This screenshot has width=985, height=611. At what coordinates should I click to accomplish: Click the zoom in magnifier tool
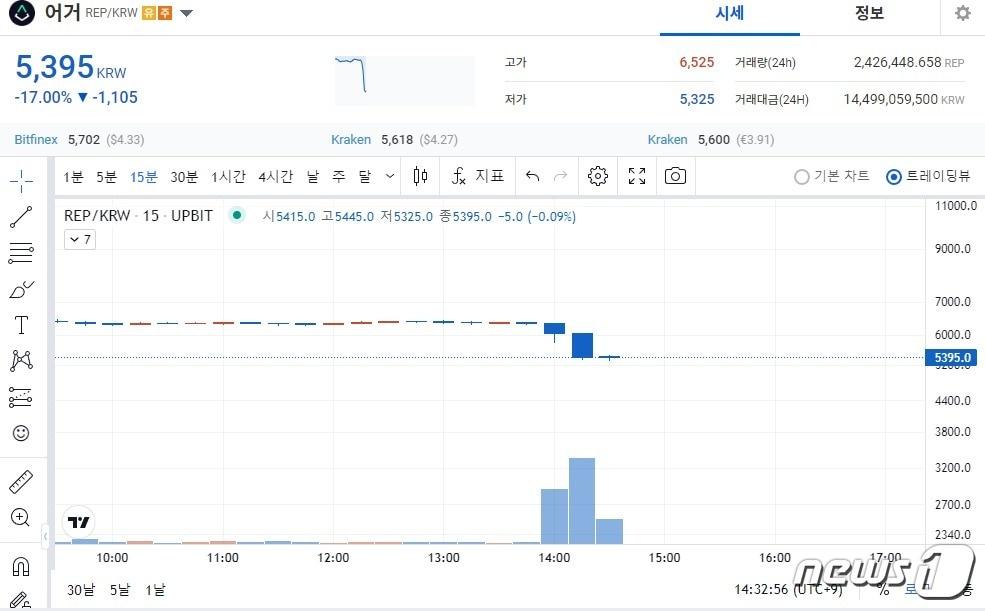coord(21,517)
